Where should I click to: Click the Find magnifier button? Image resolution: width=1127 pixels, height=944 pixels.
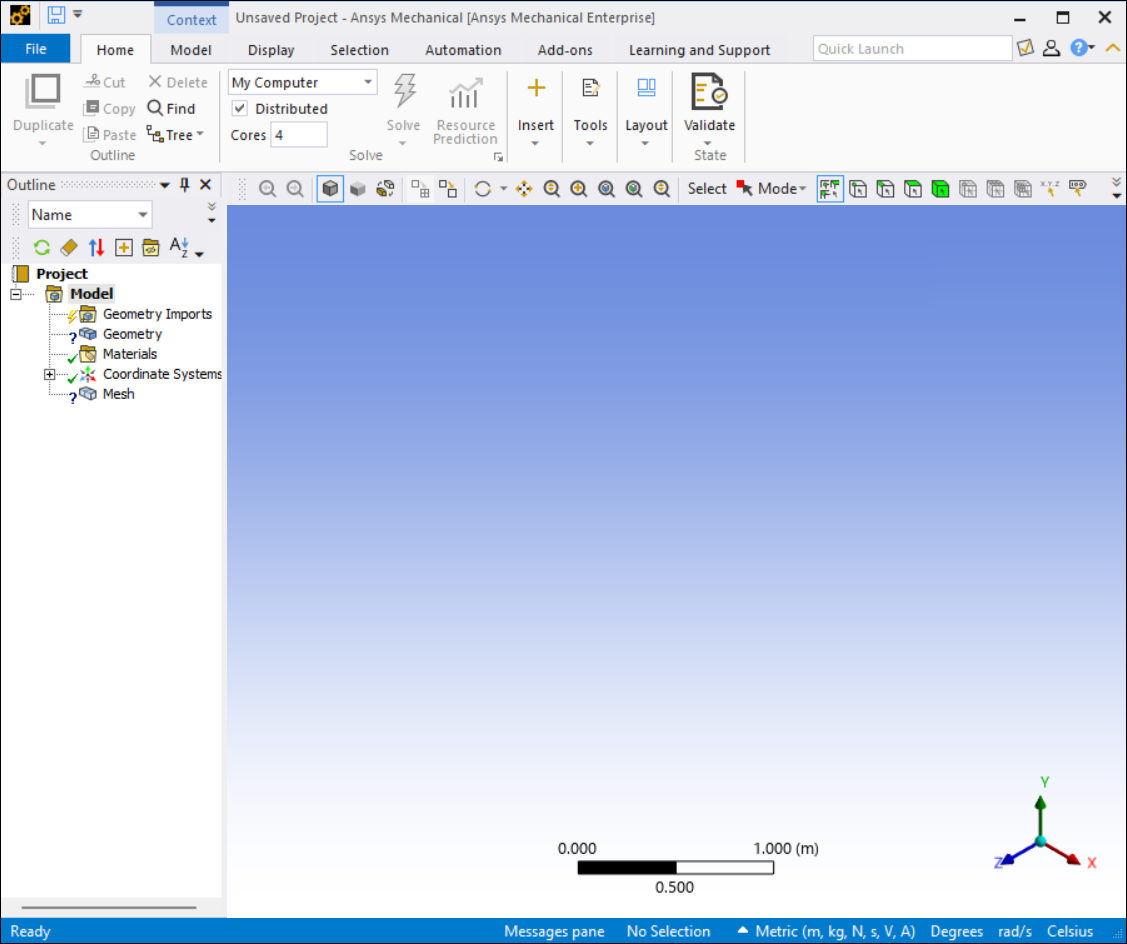(x=171, y=109)
